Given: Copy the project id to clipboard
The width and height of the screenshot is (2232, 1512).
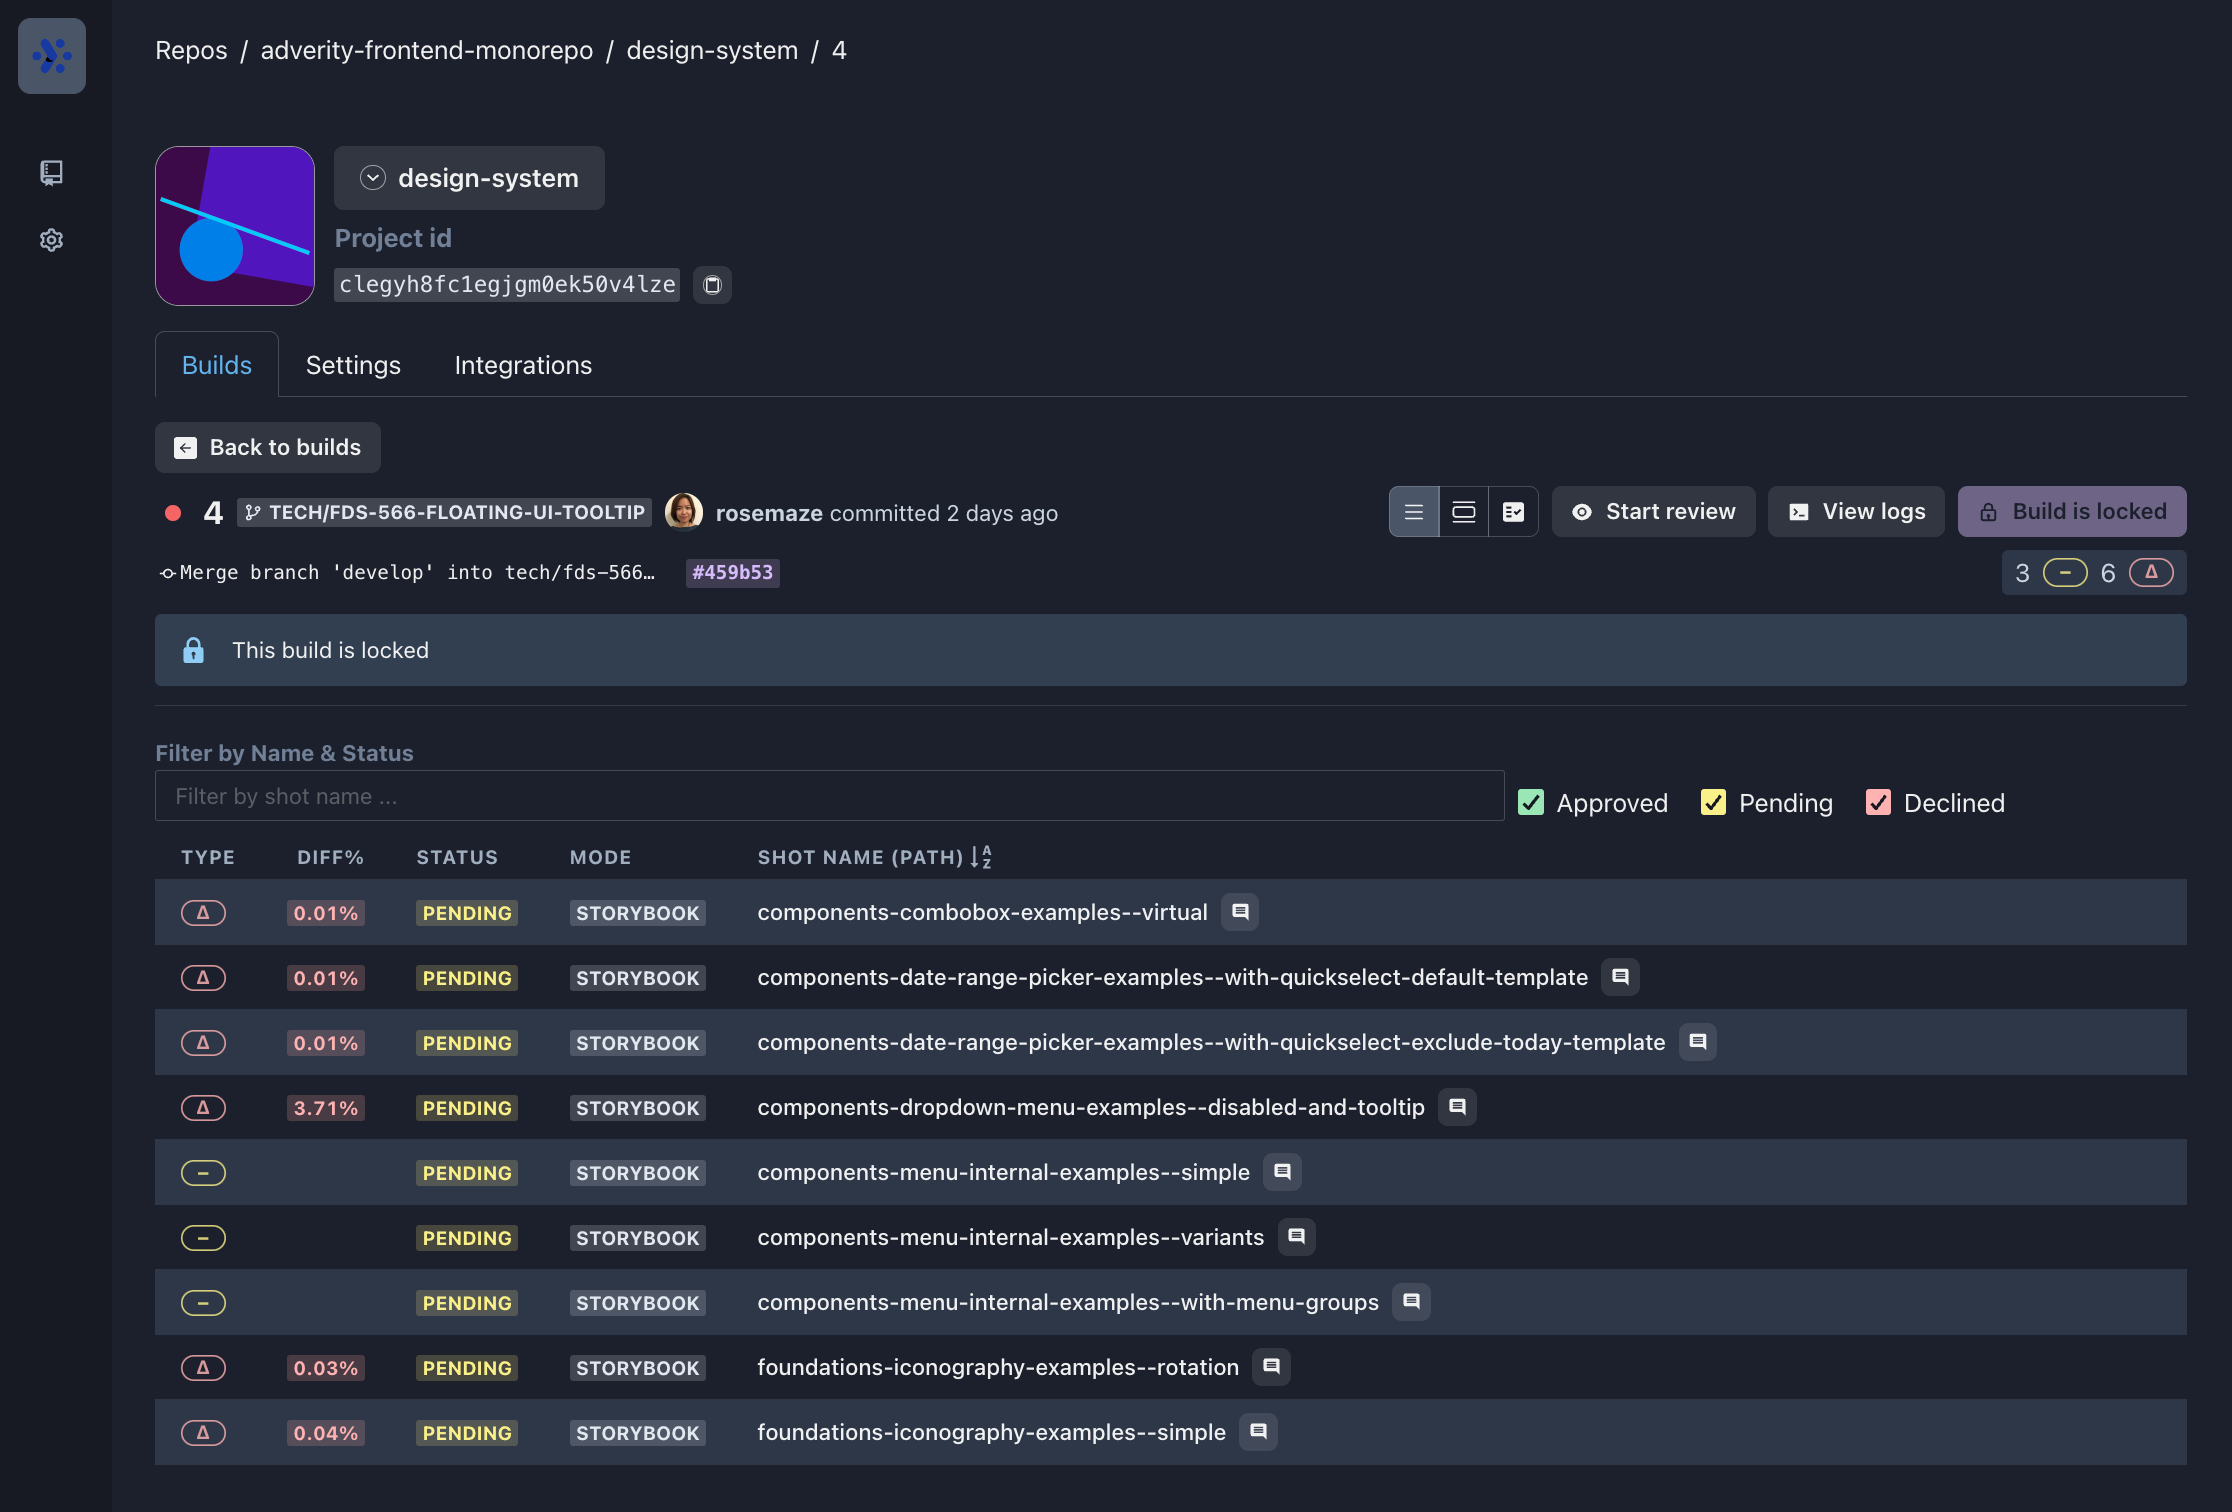Looking at the screenshot, I should tap(712, 285).
